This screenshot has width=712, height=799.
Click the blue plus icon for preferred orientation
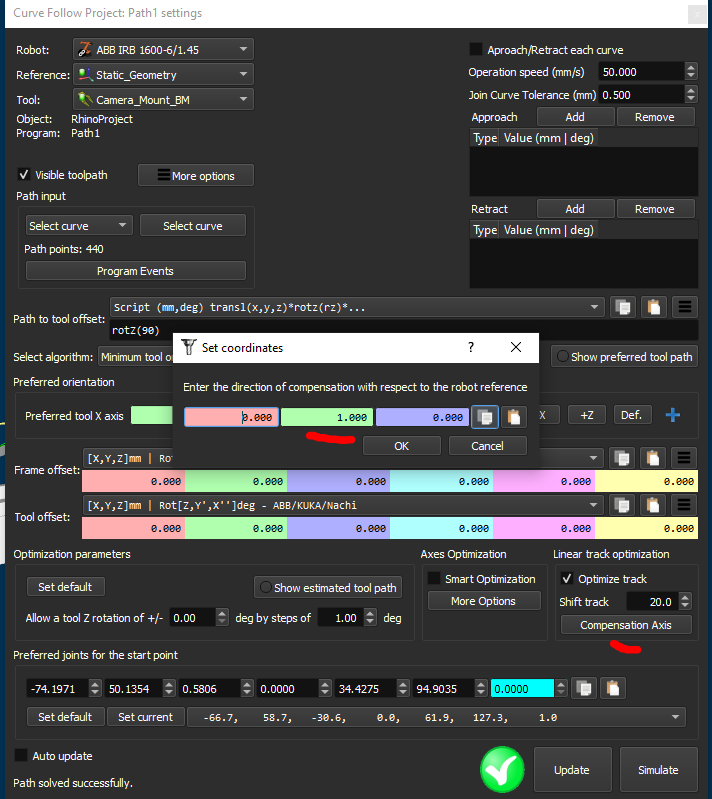tap(673, 414)
